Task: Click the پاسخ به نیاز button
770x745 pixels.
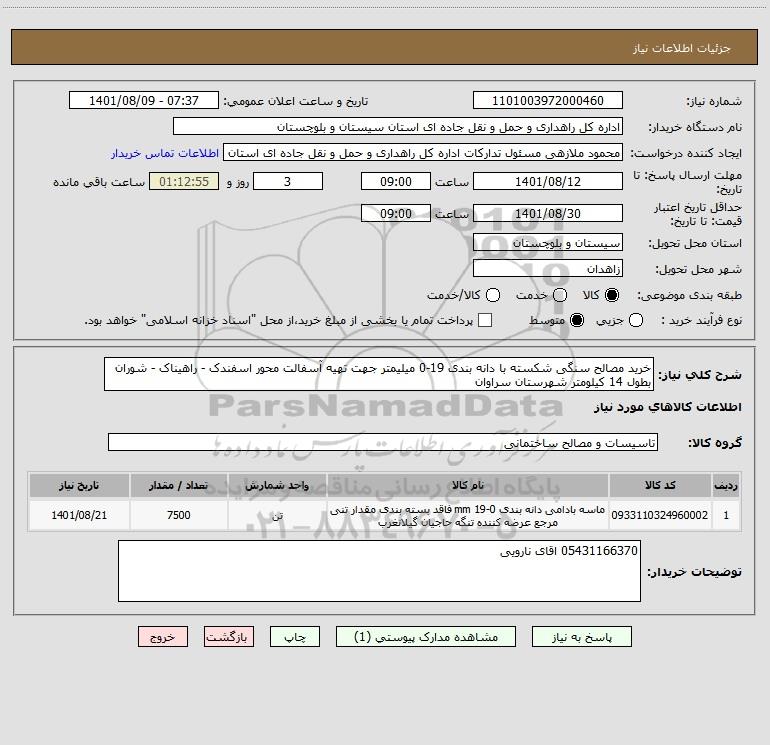Action: click(582, 637)
